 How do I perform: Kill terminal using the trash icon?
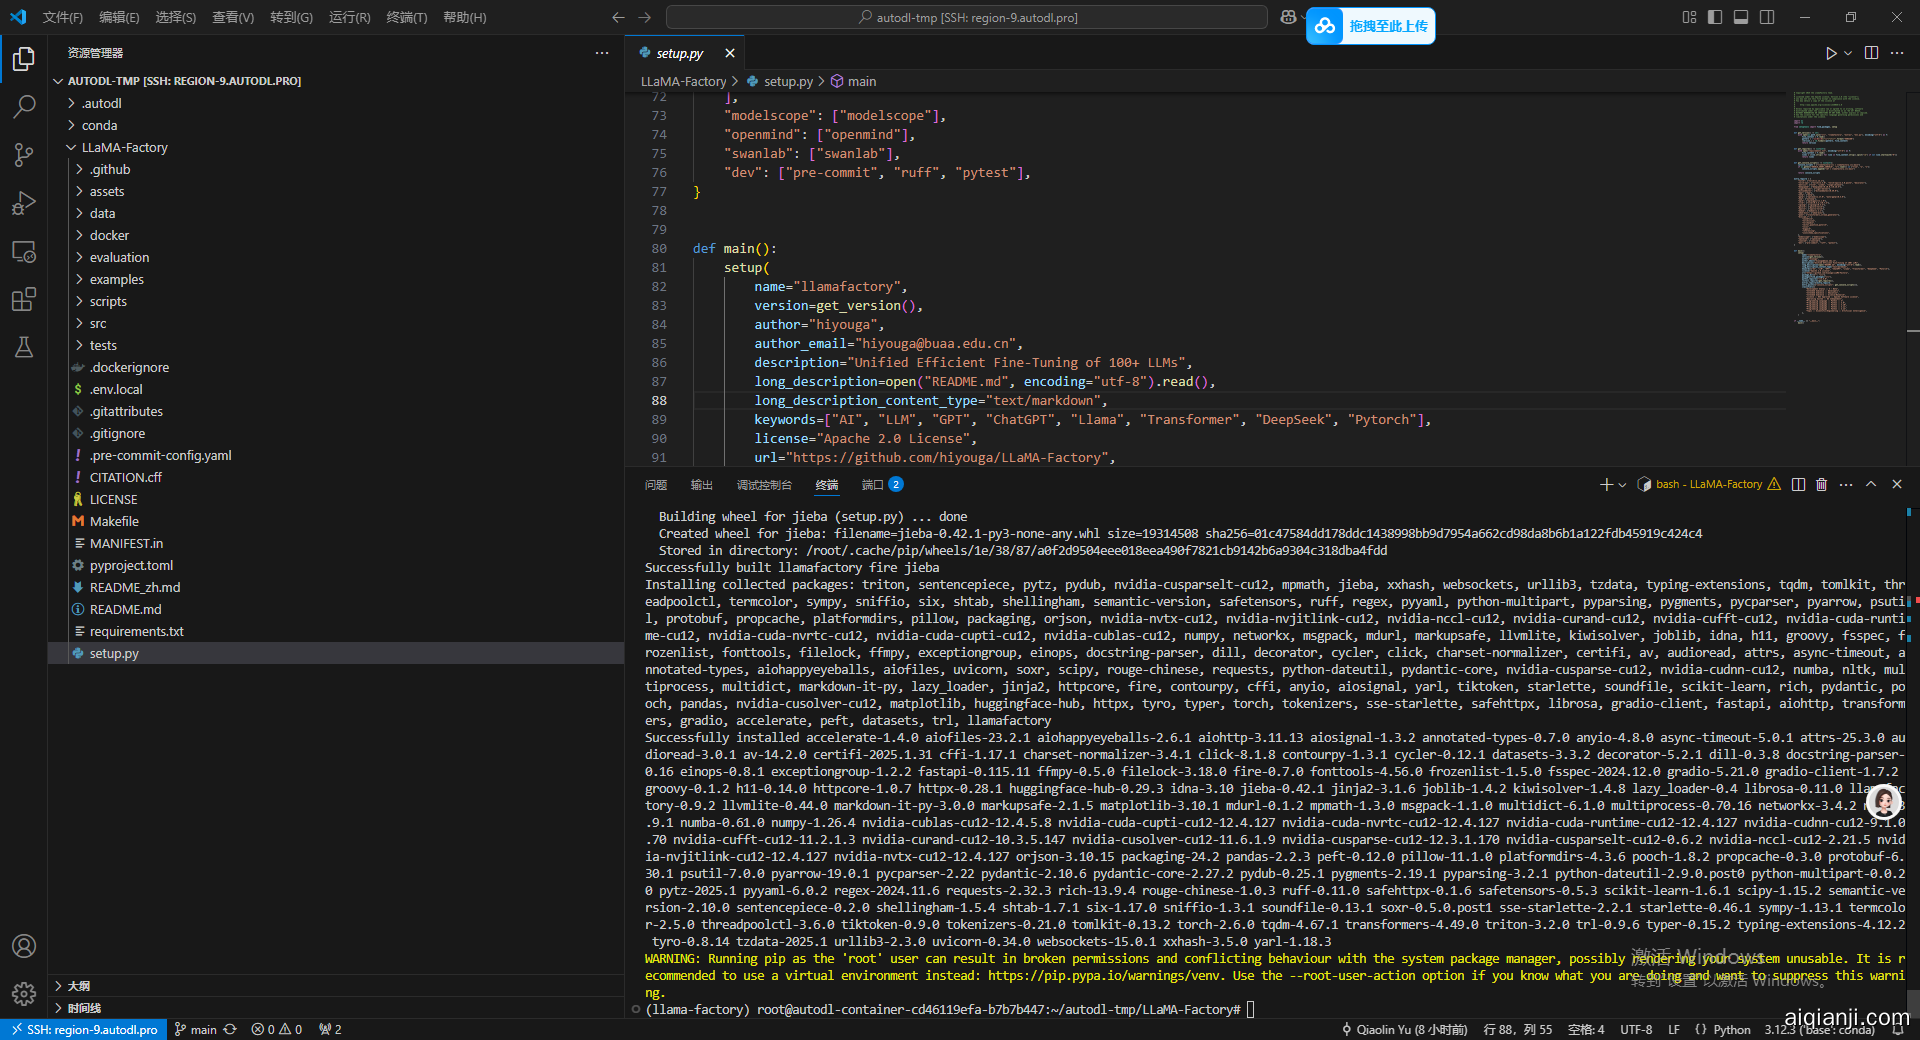(1821, 484)
